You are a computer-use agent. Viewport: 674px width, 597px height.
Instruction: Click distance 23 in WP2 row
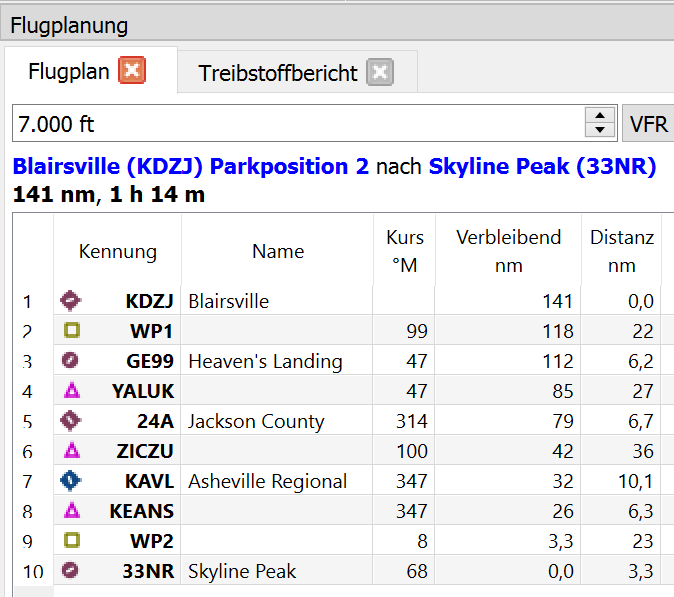point(621,541)
